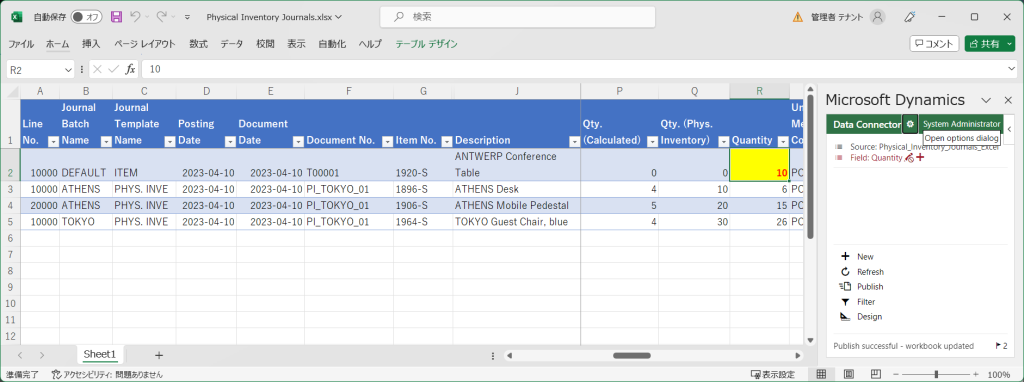Screen dimensions: 1024x382
Task: Click the red plus next to Field: Quantity
Action: coord(920,158)
